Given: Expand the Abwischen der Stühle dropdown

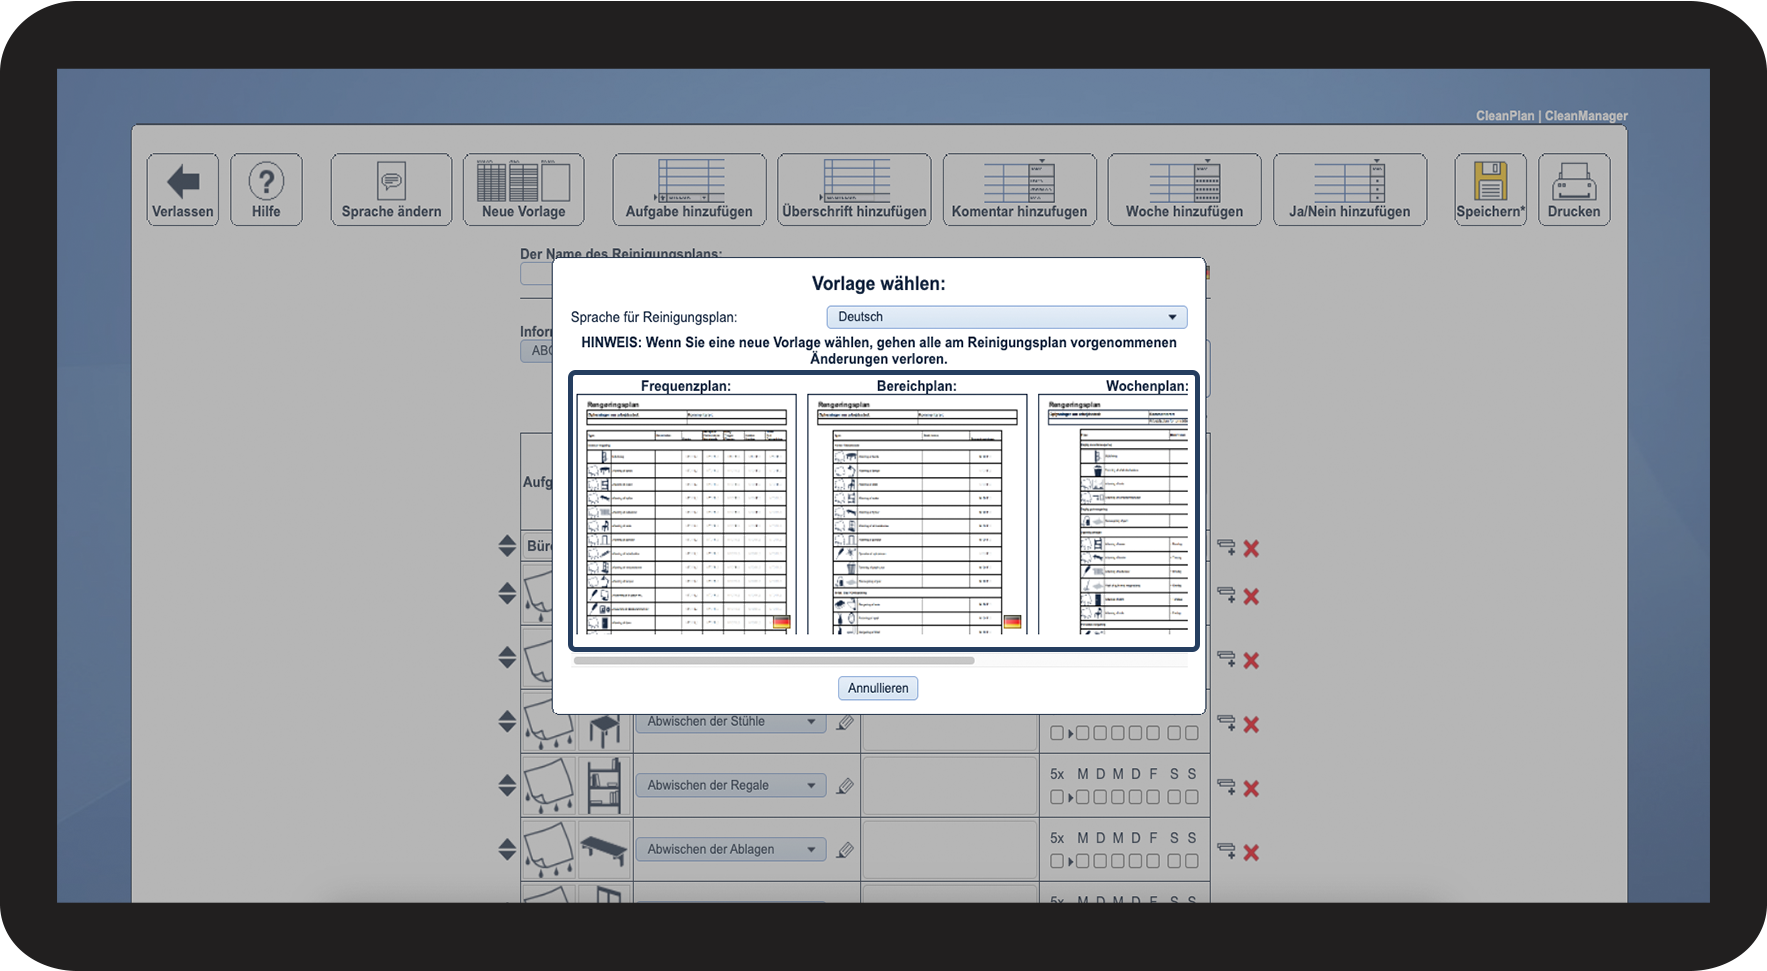Looking at the screenshot, I should [x=811, y=722].
